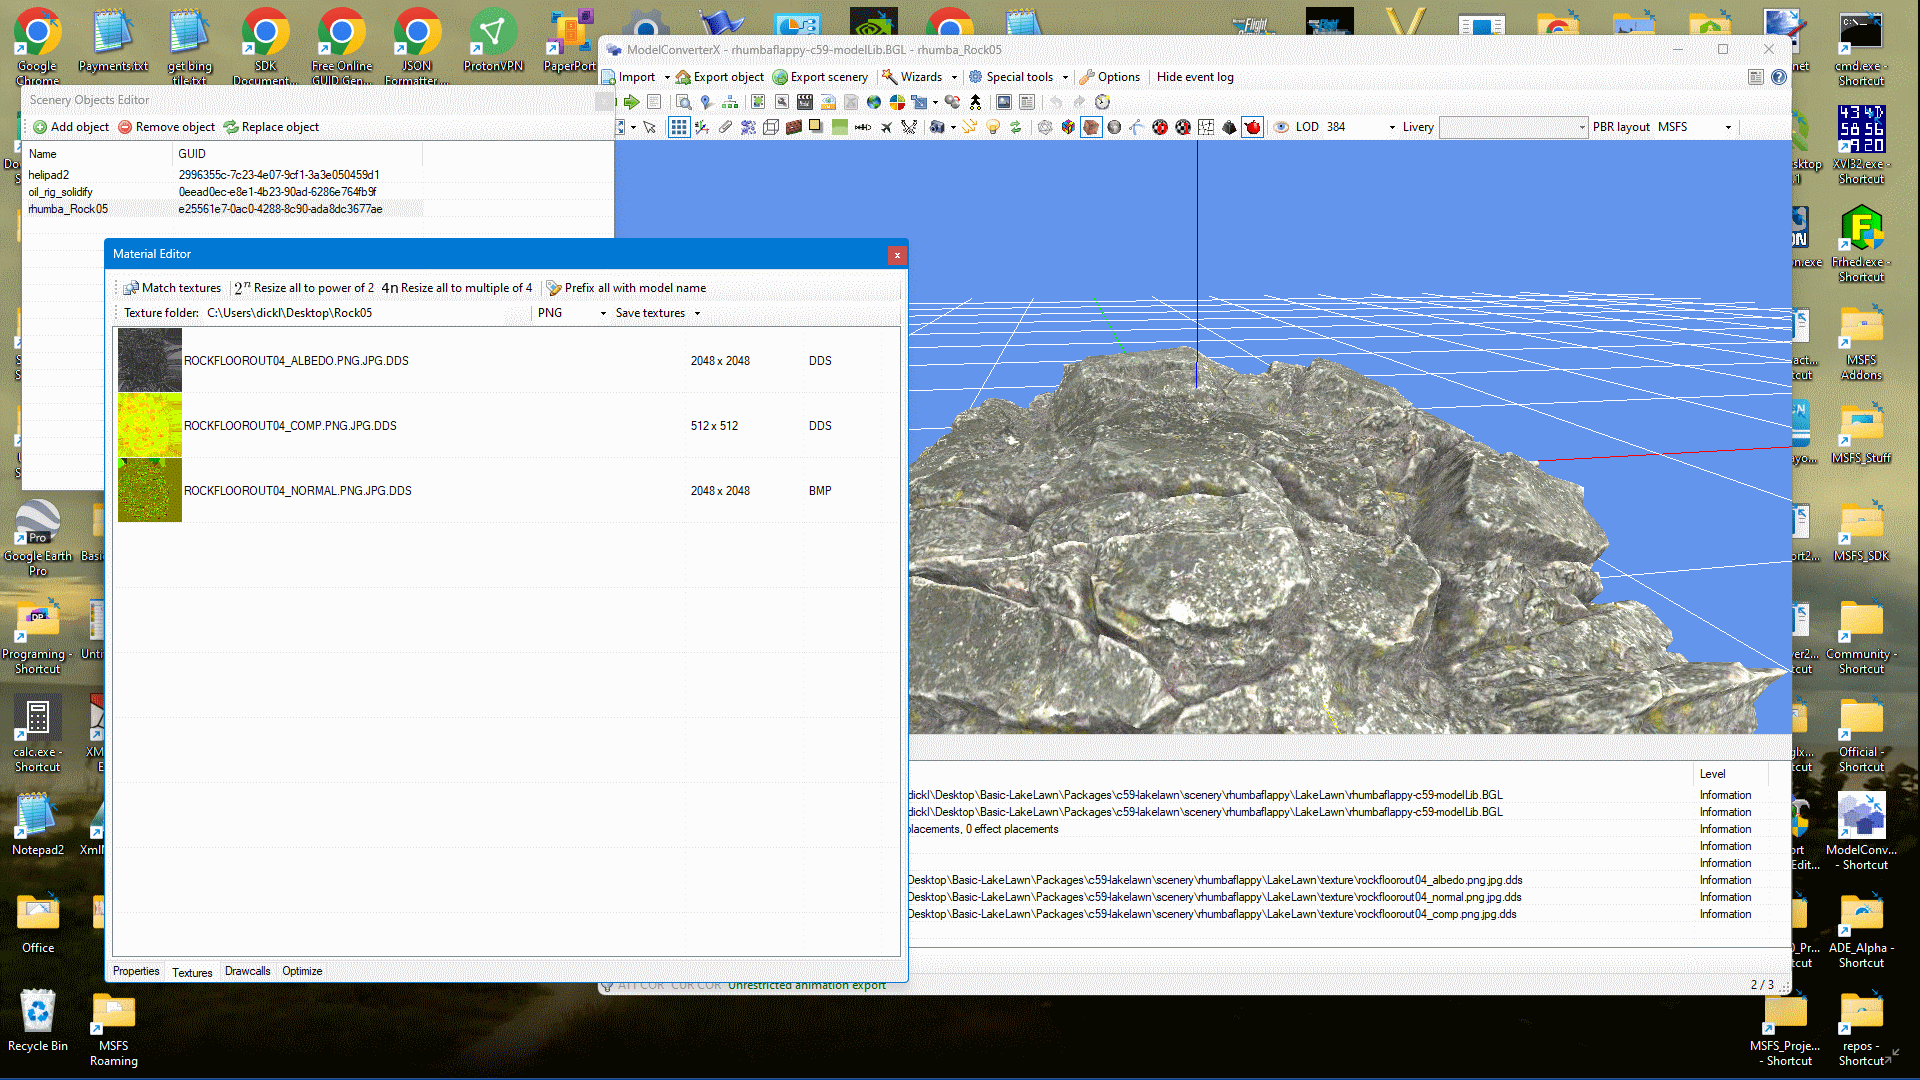Open the material editor globe icon
The height and width of the screenshot is (1080, 1920).
(874, 102)
